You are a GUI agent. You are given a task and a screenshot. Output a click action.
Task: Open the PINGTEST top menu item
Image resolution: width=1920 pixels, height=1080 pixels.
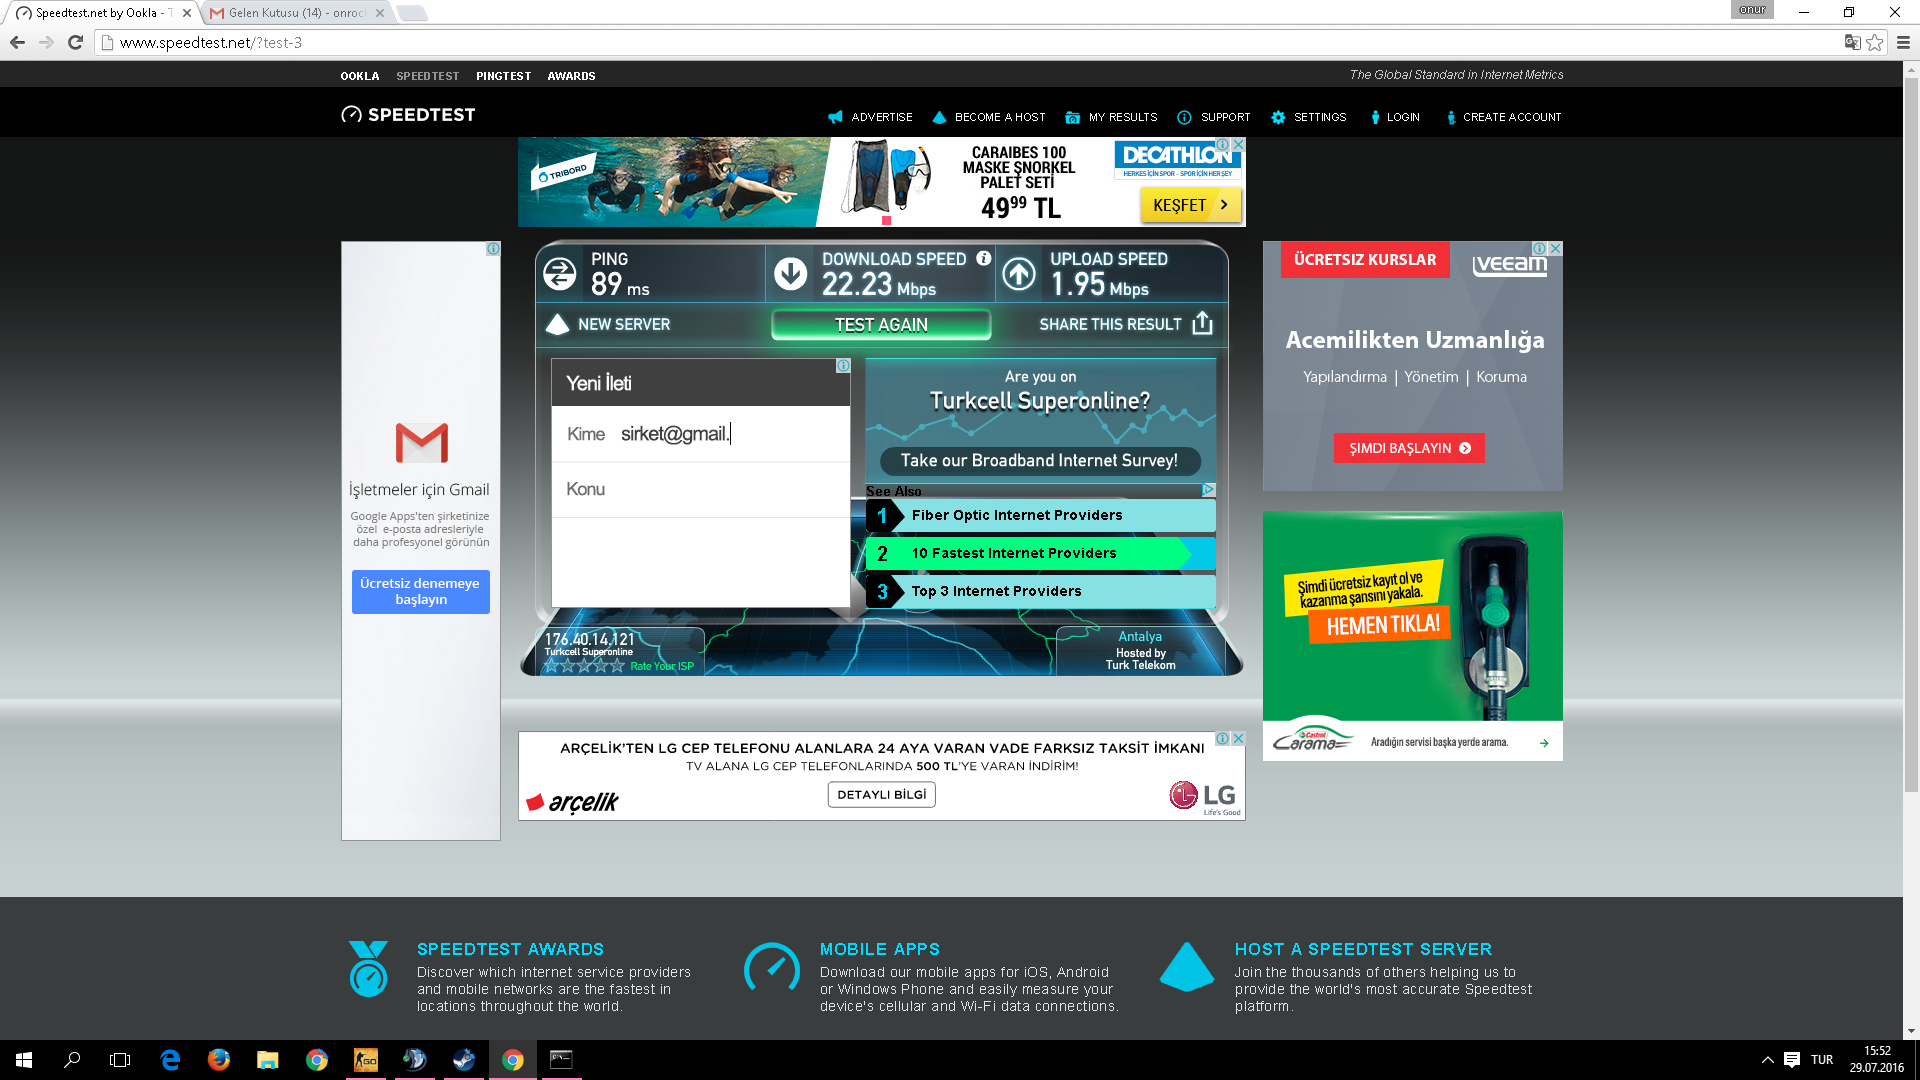coord(503,76)
